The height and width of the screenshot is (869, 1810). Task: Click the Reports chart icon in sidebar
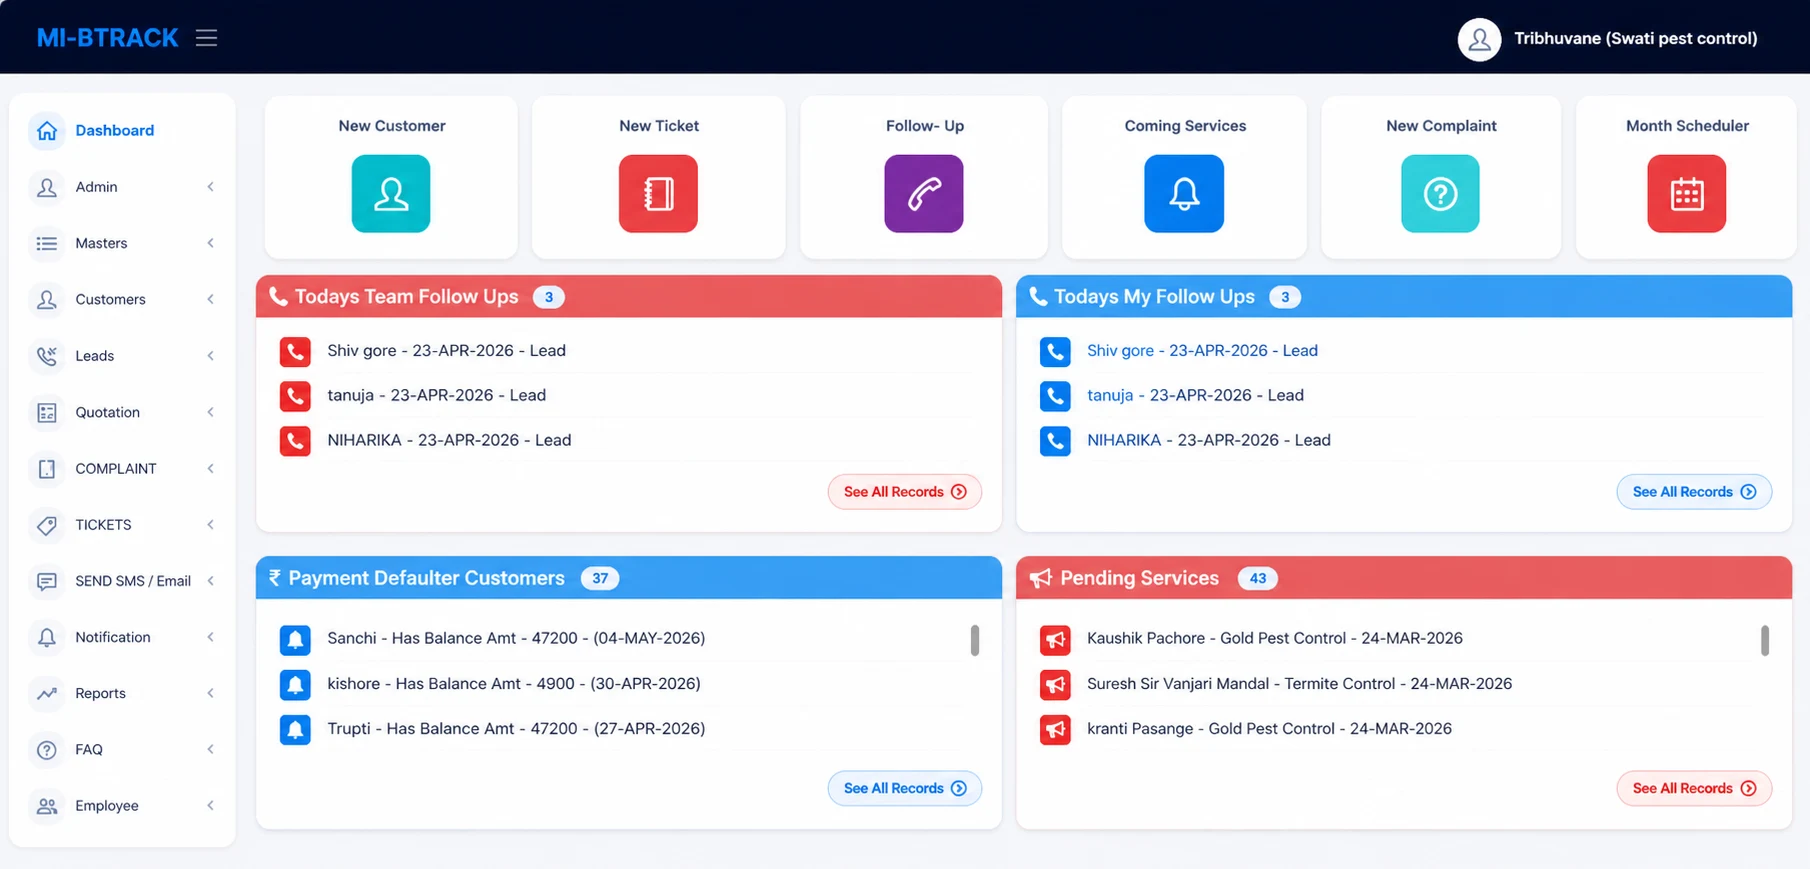[x=47, y=693]
